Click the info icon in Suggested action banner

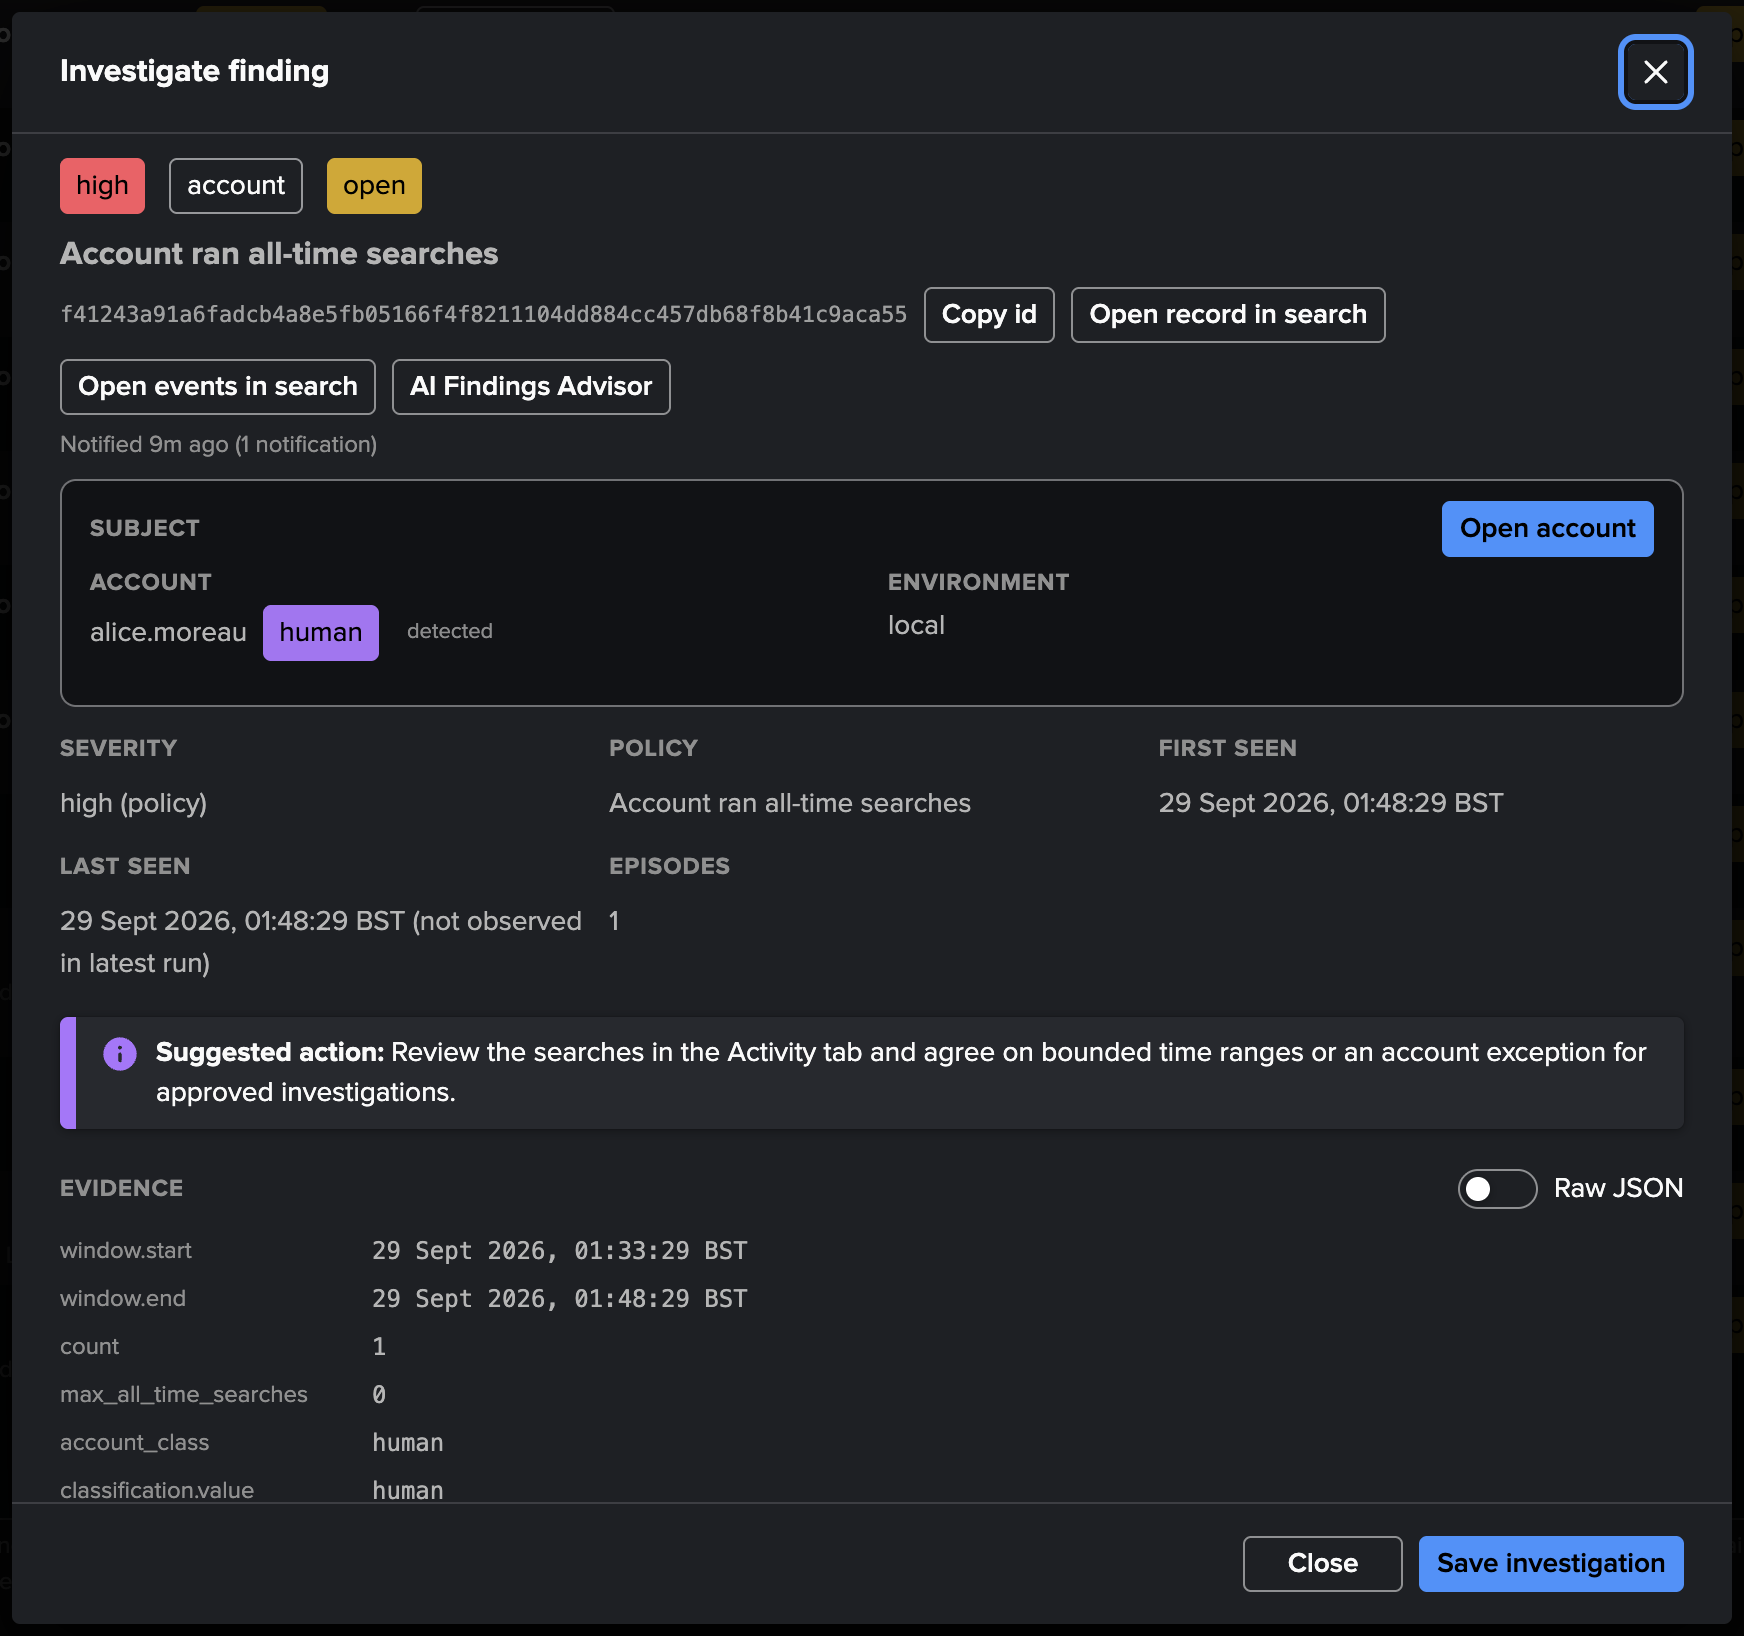click(120, 1053)
